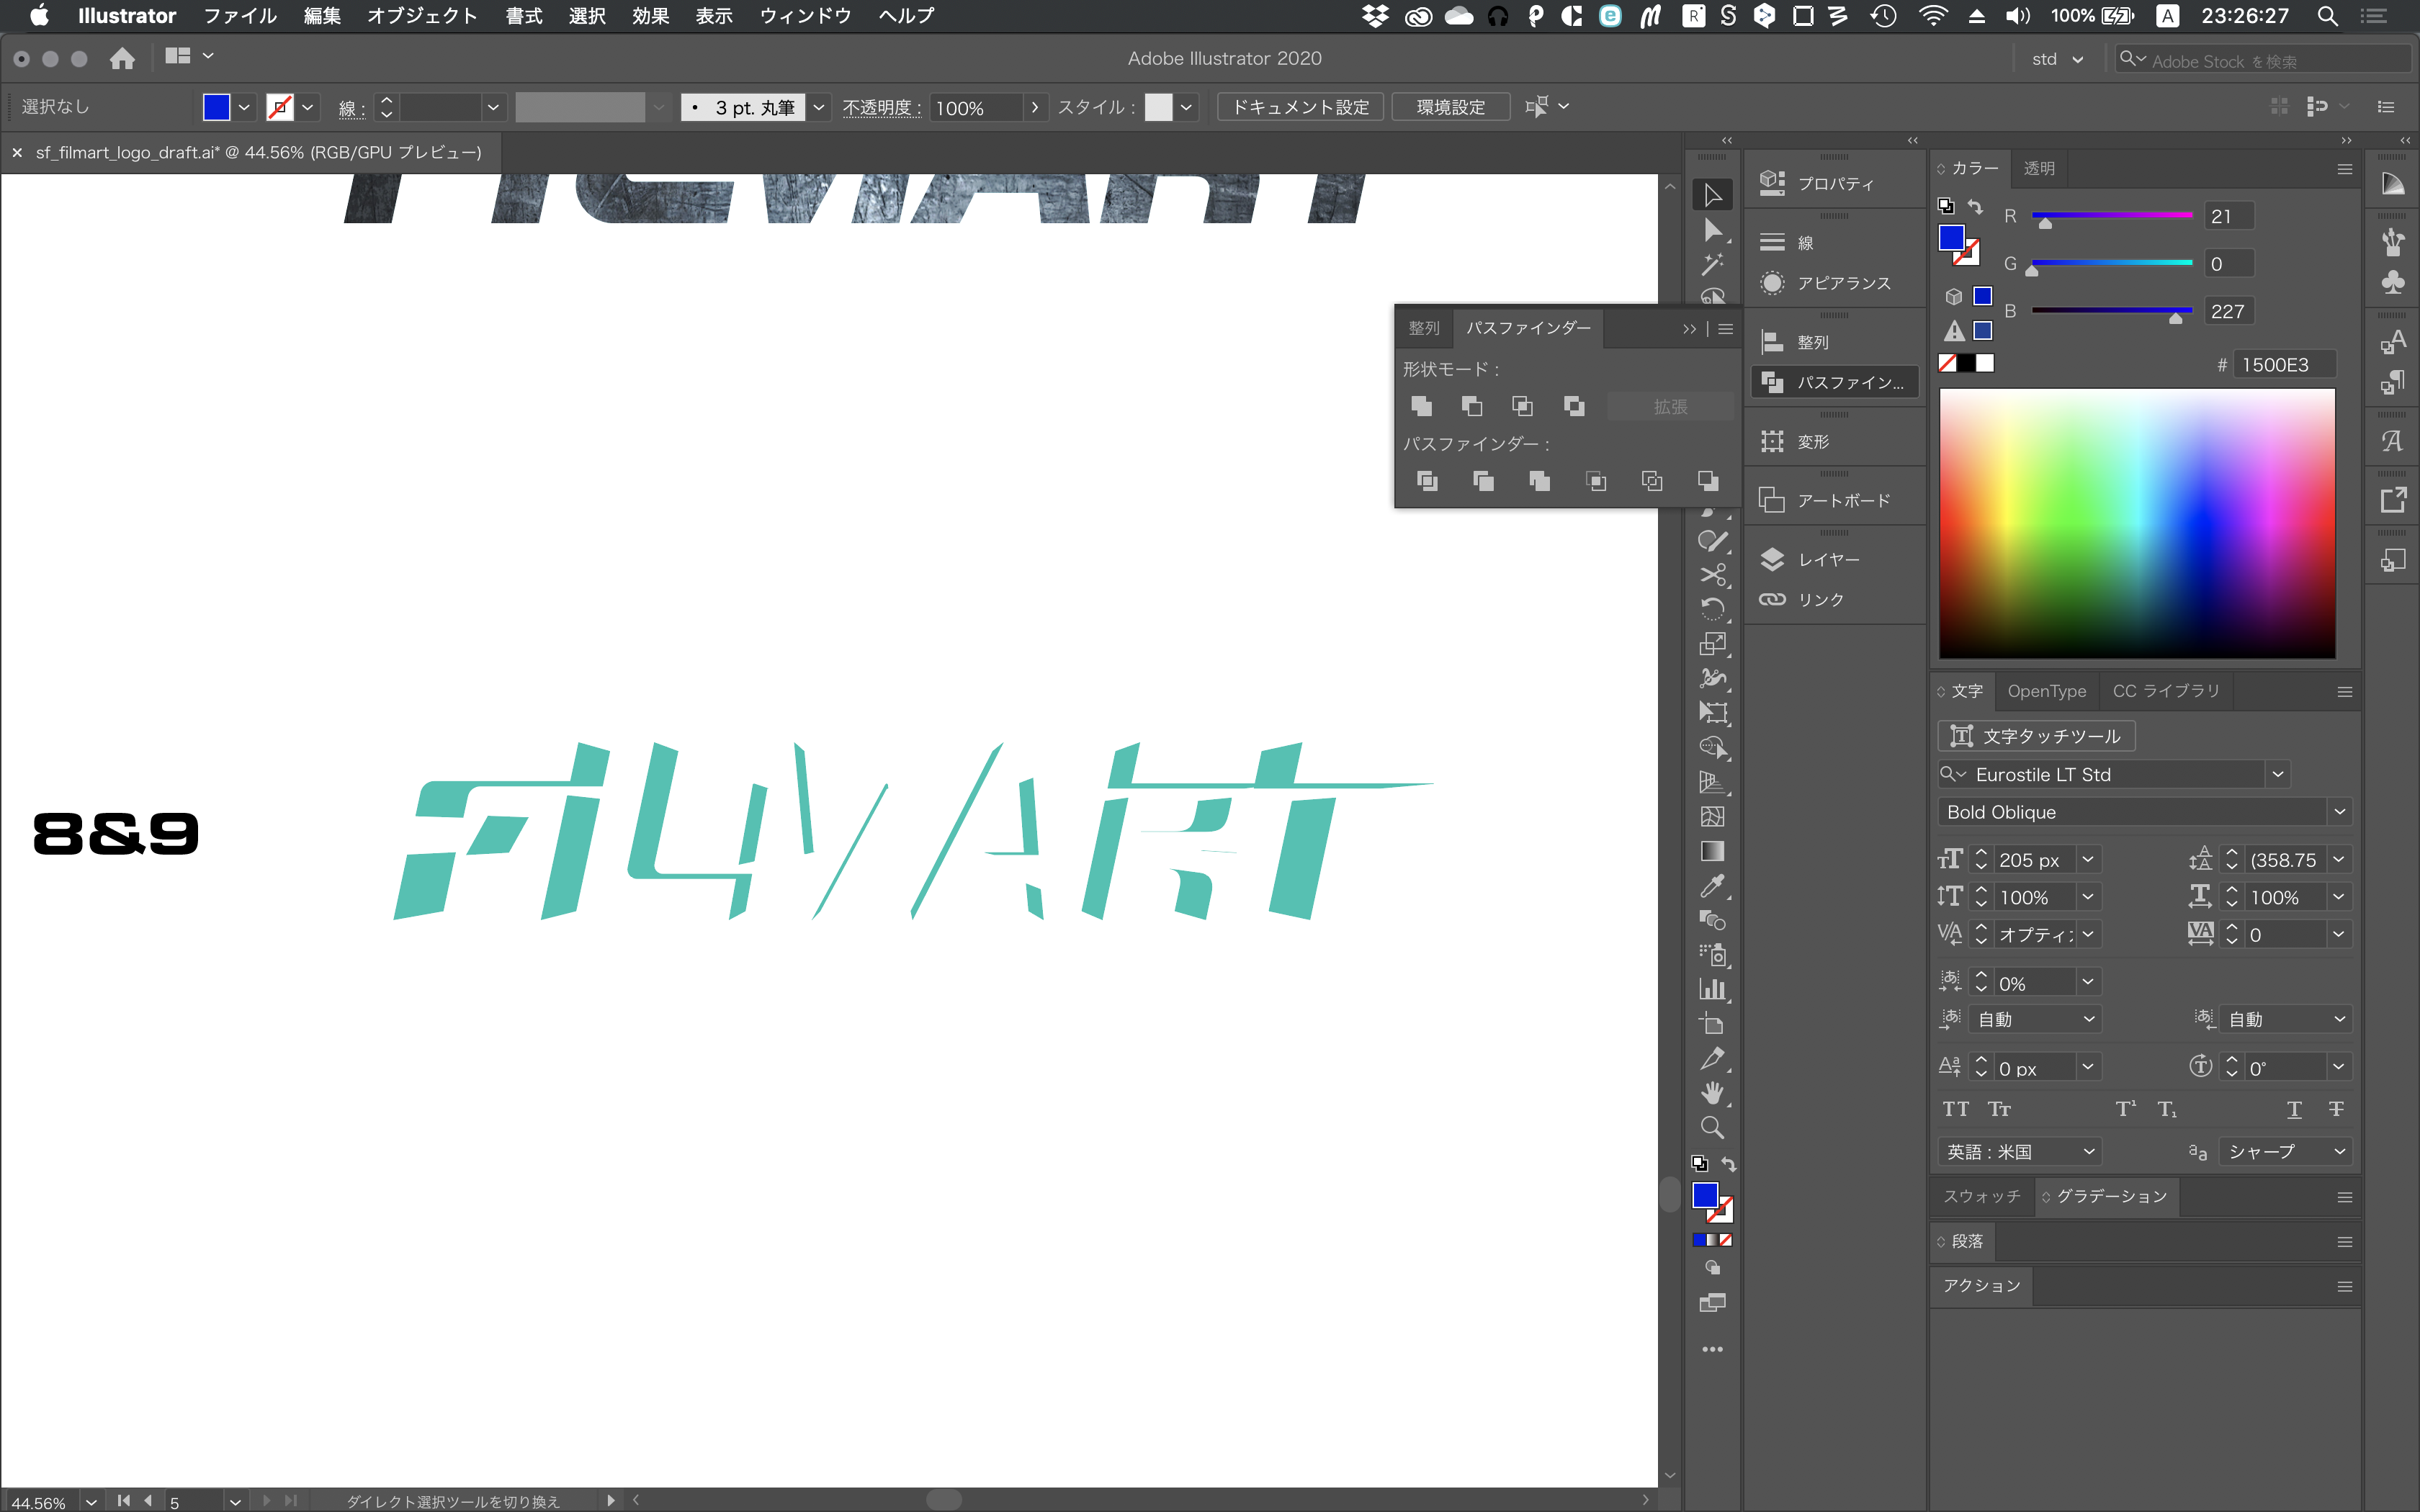Toggle Small Caps (Tr) text style
This screenshot has width=2420, height=1512.
(x=1999, y=1109)
